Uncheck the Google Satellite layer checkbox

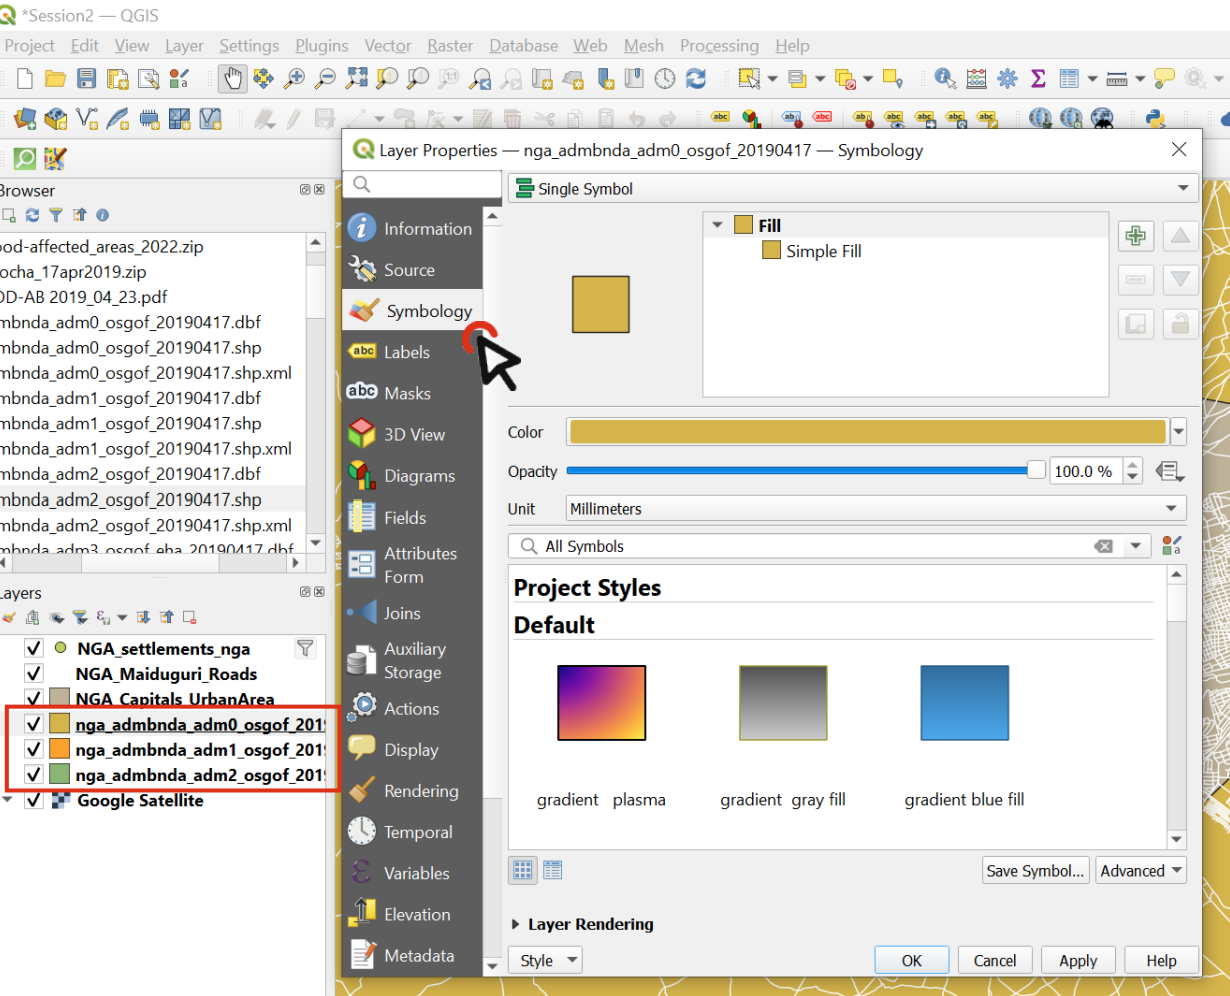click(34, 800)
